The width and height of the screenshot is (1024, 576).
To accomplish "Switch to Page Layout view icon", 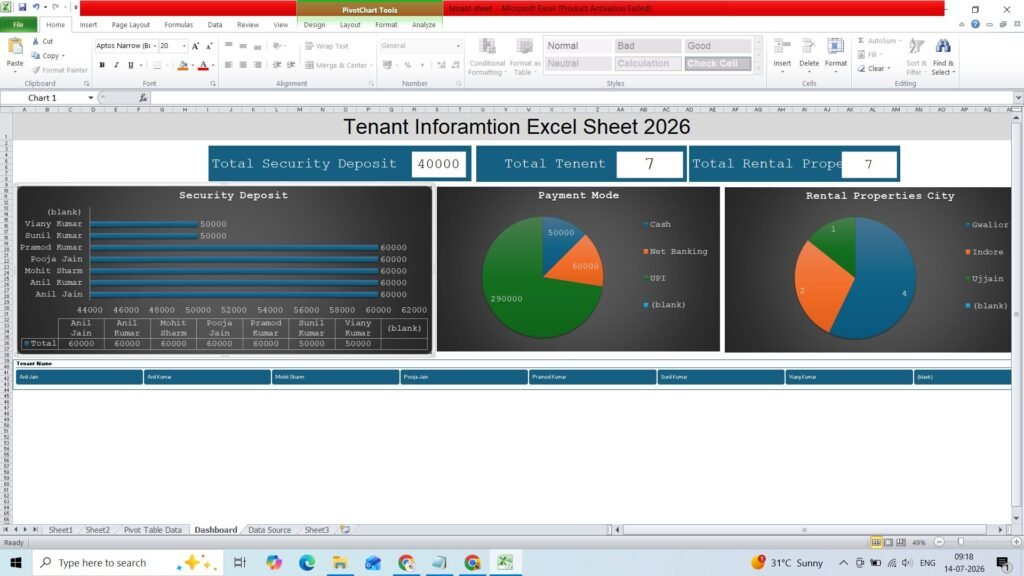I will point(888,542).
